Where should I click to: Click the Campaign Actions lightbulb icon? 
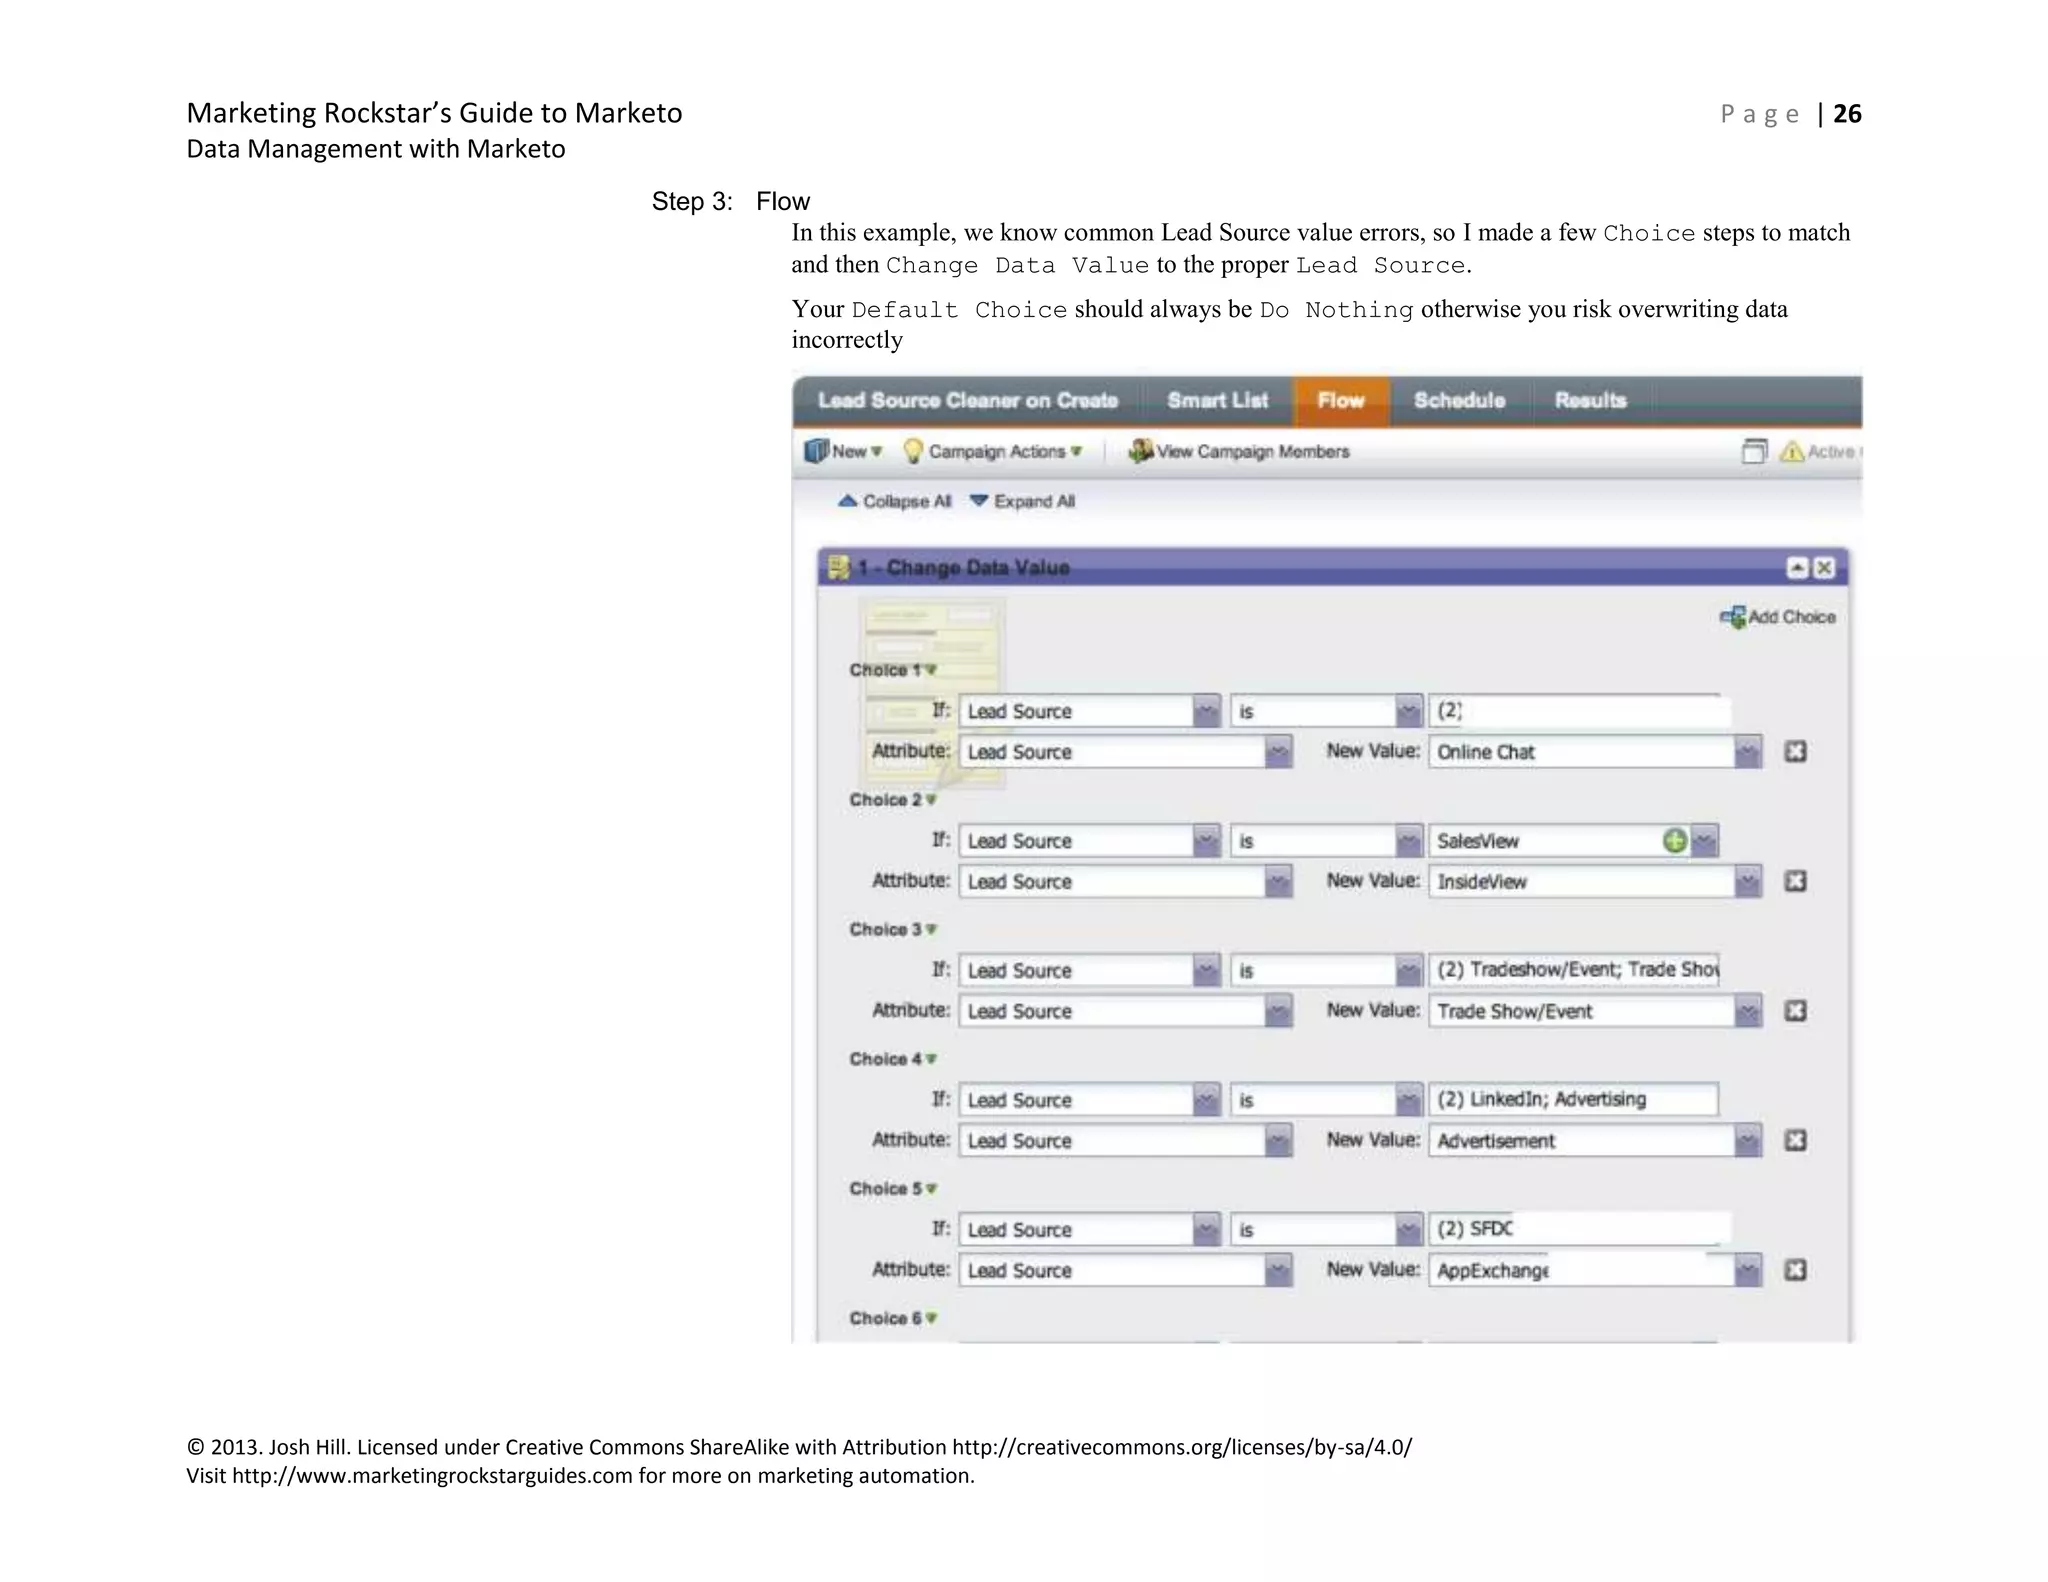913,451
